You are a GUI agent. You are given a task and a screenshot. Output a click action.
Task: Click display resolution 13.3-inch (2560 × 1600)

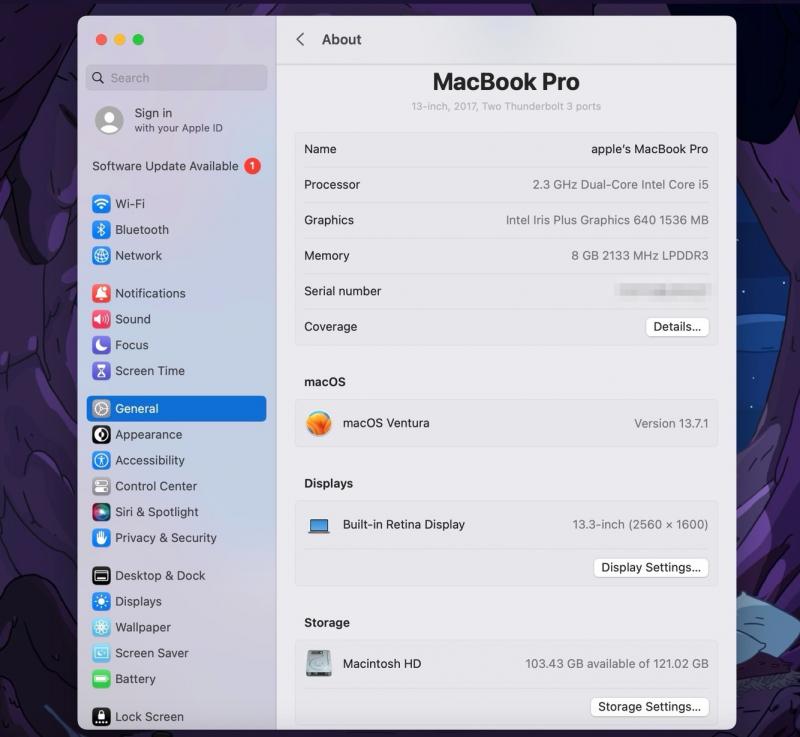tap(640, 525)
